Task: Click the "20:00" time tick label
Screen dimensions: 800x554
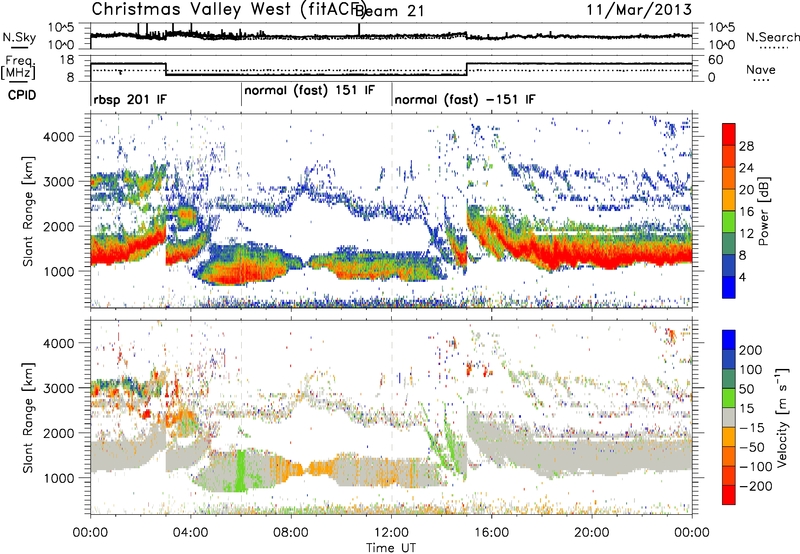Action: click(591, 533)
